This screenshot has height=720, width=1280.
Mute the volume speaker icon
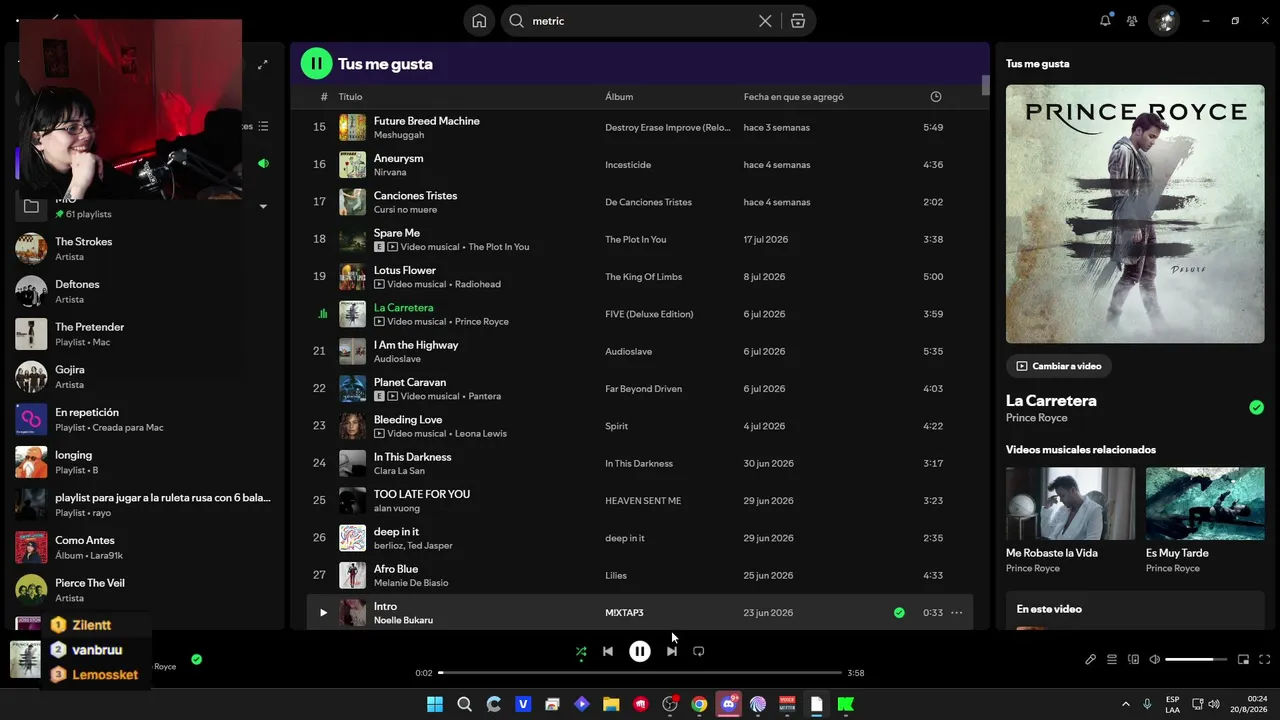[x=1155, y=660]
